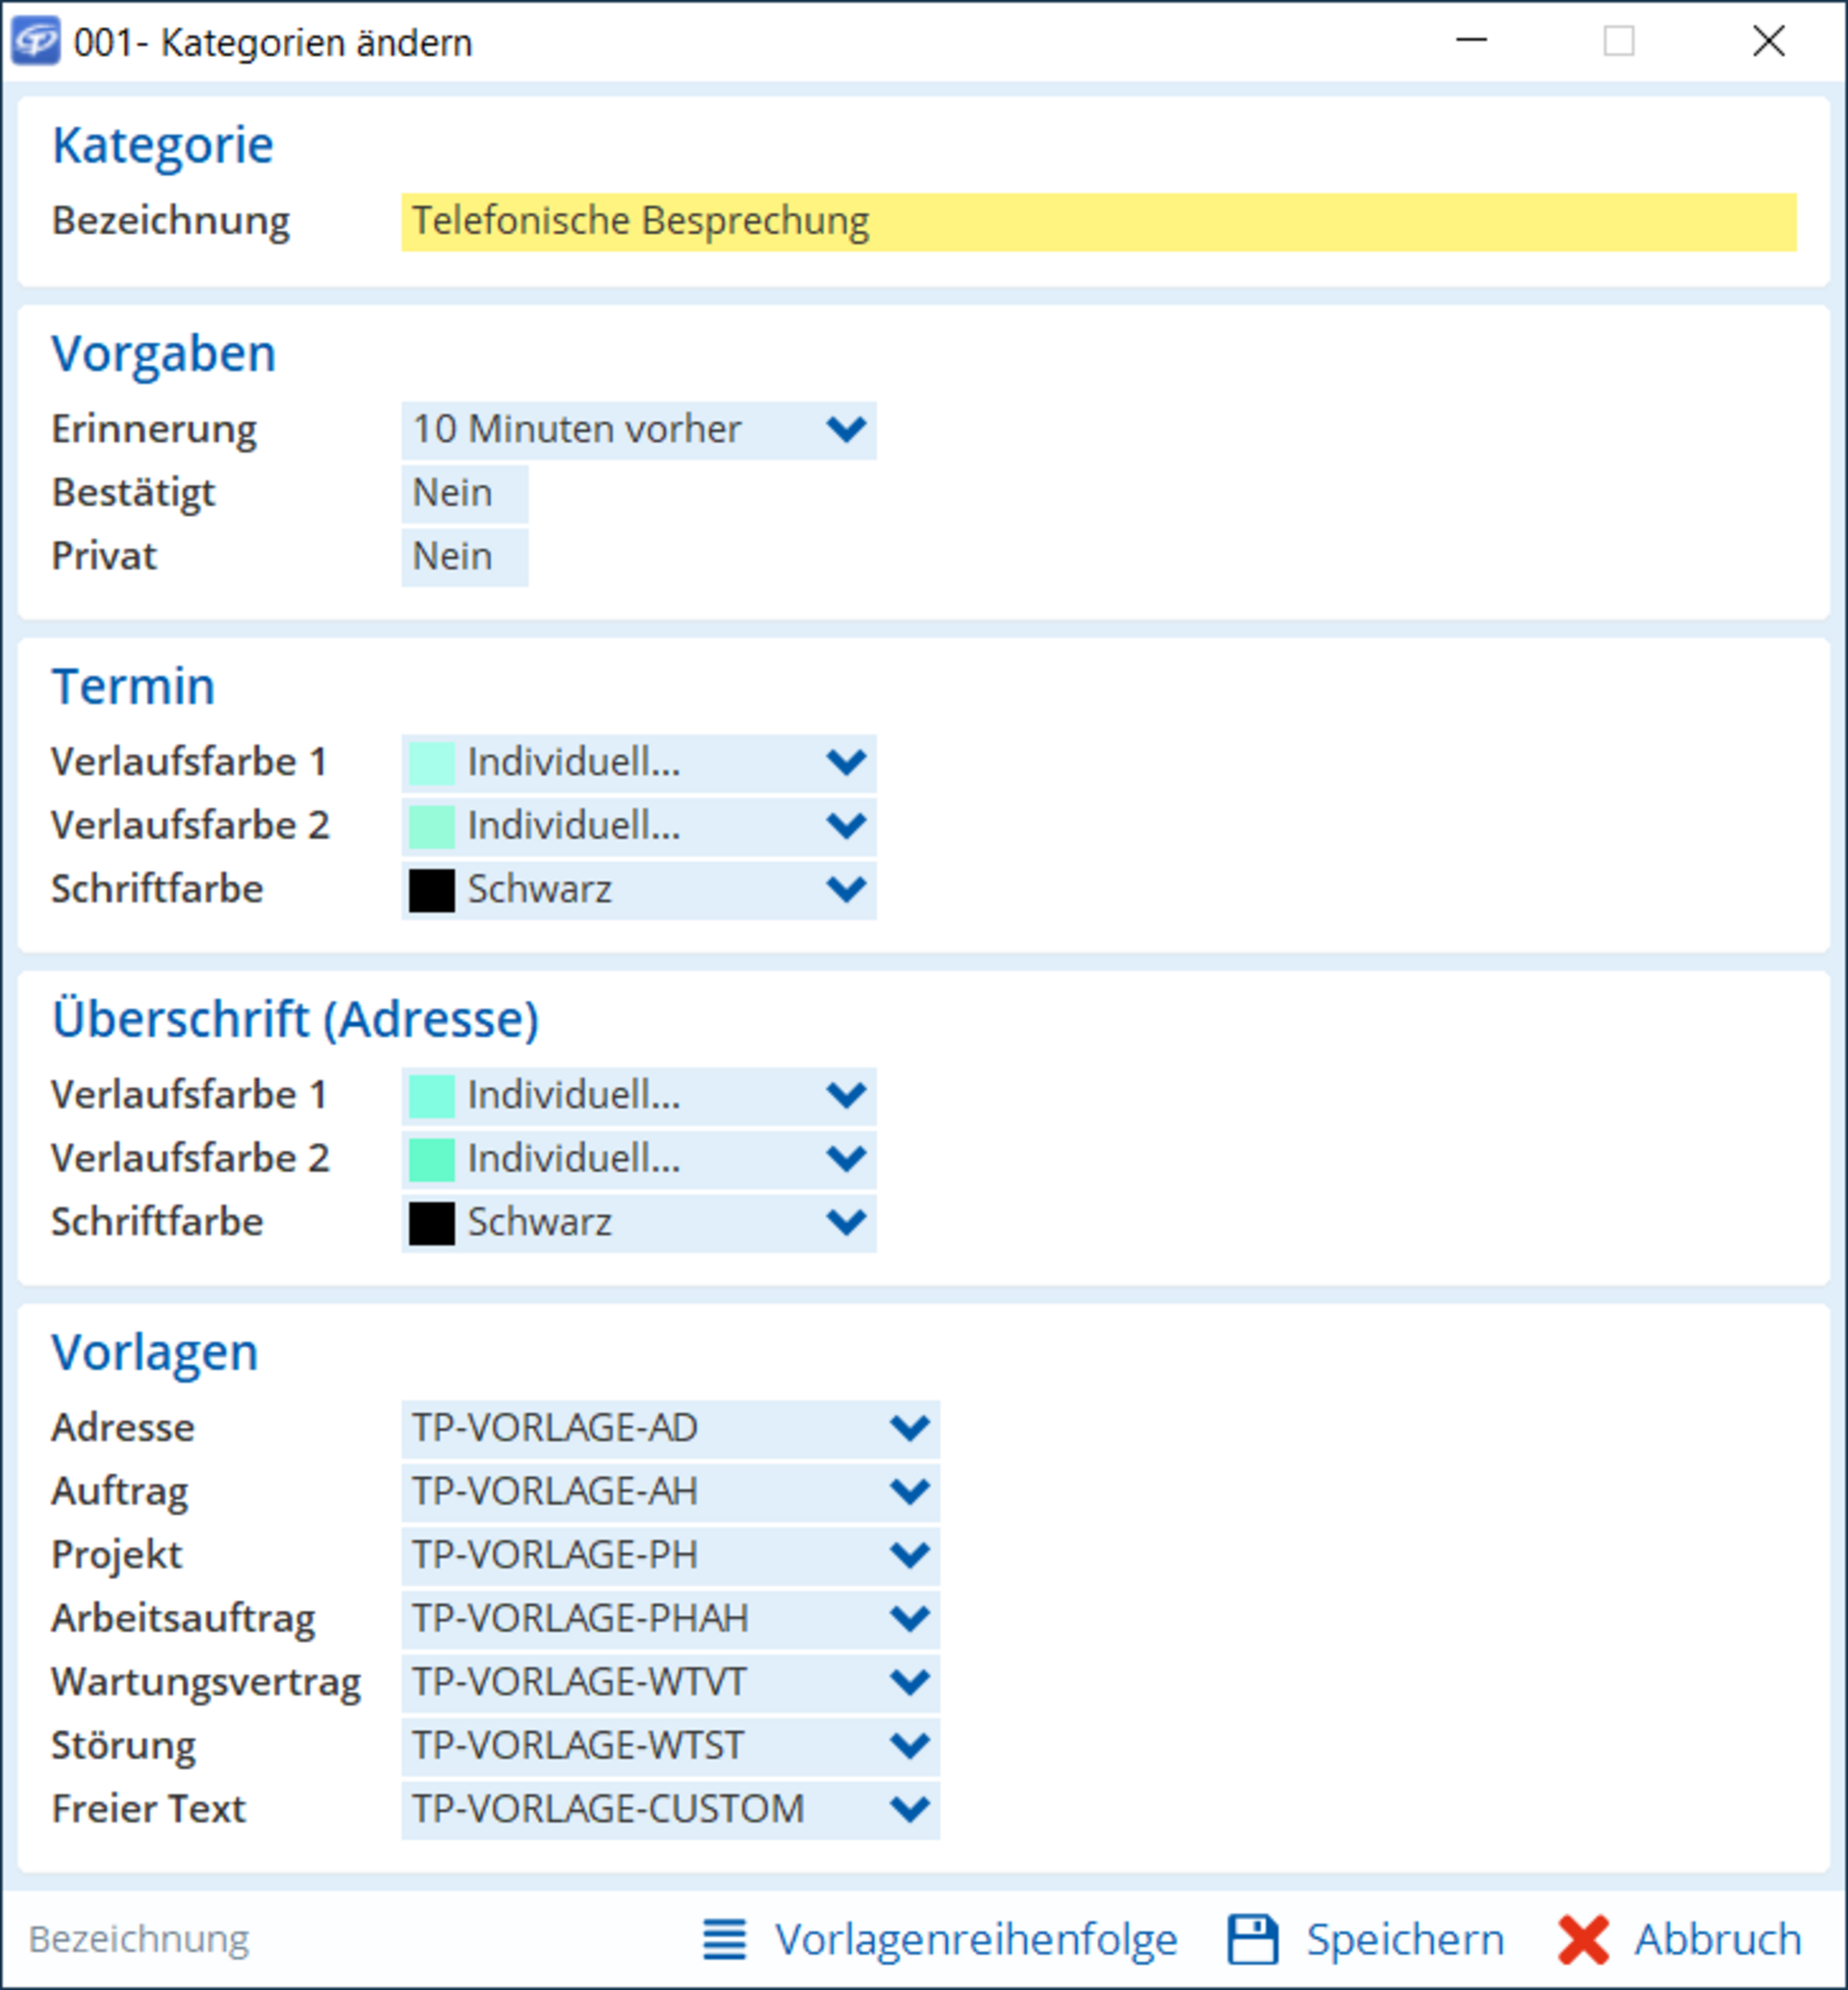Click the red X cancel icon
Screen dimensions: 1848x1990
(1582, 1939)
